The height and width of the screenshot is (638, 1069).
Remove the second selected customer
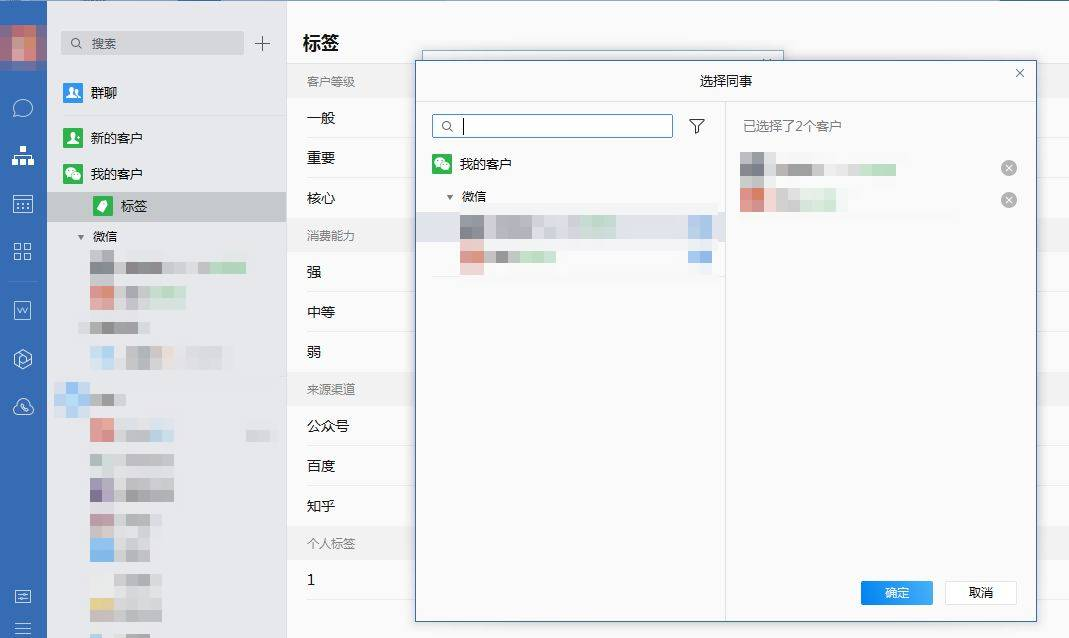click(1008, 200)
